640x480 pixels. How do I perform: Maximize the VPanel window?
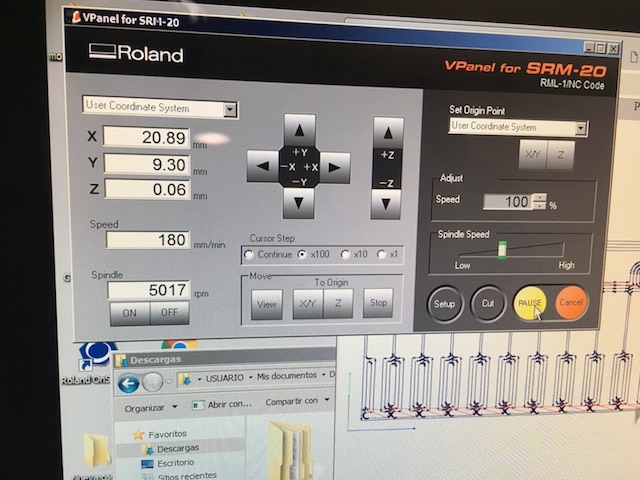point(600,48)
